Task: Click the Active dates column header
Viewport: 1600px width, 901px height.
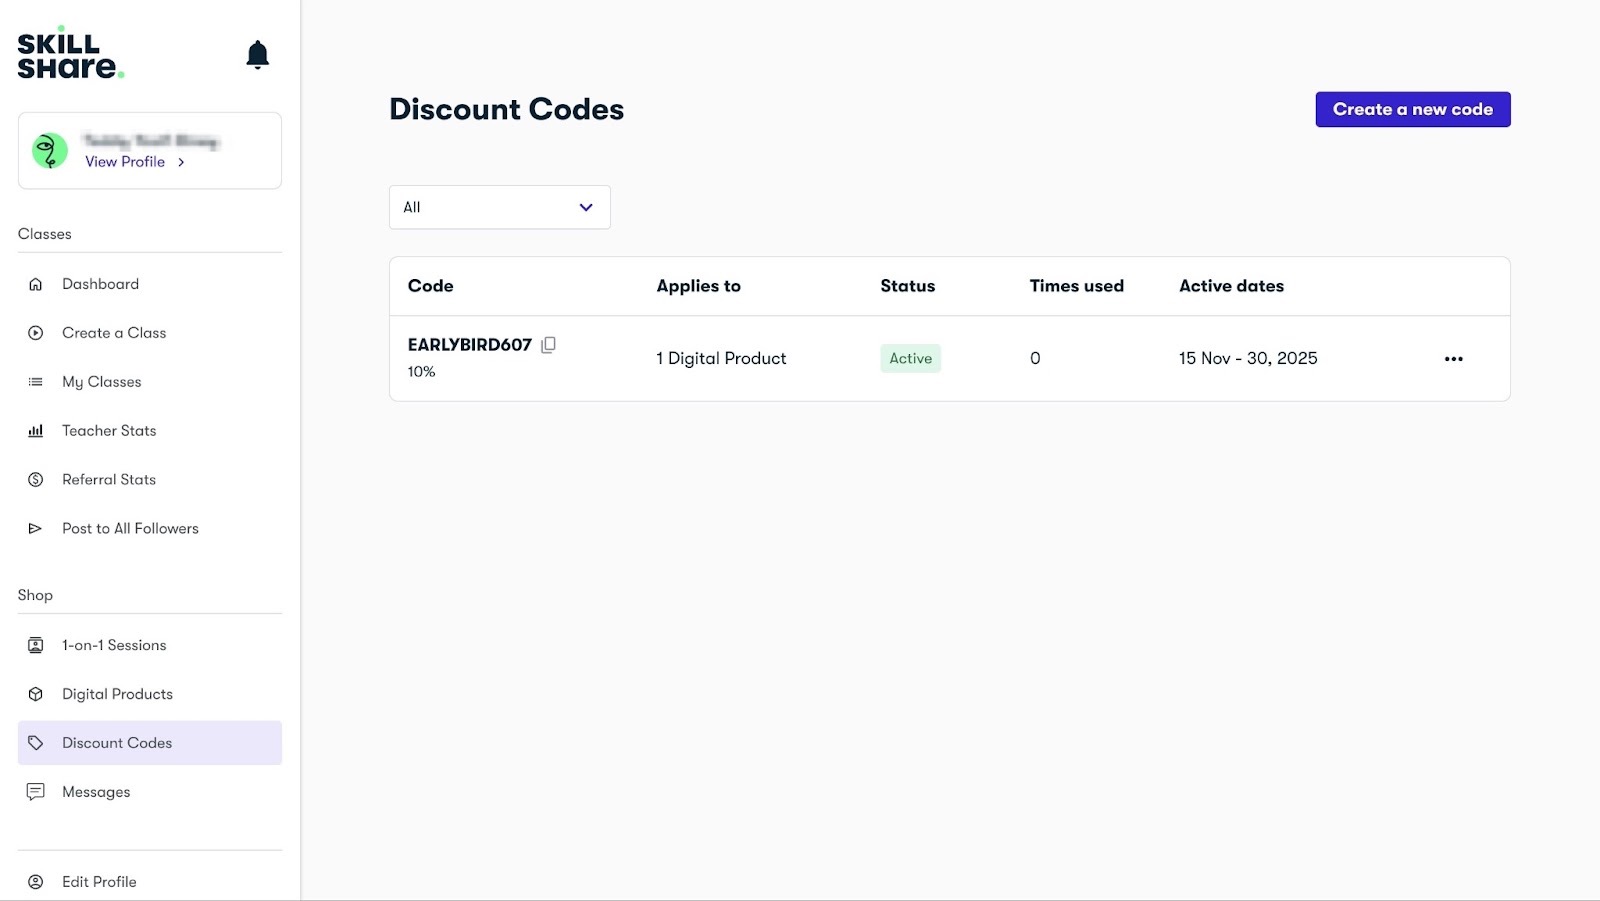Action: point(1231,286)
